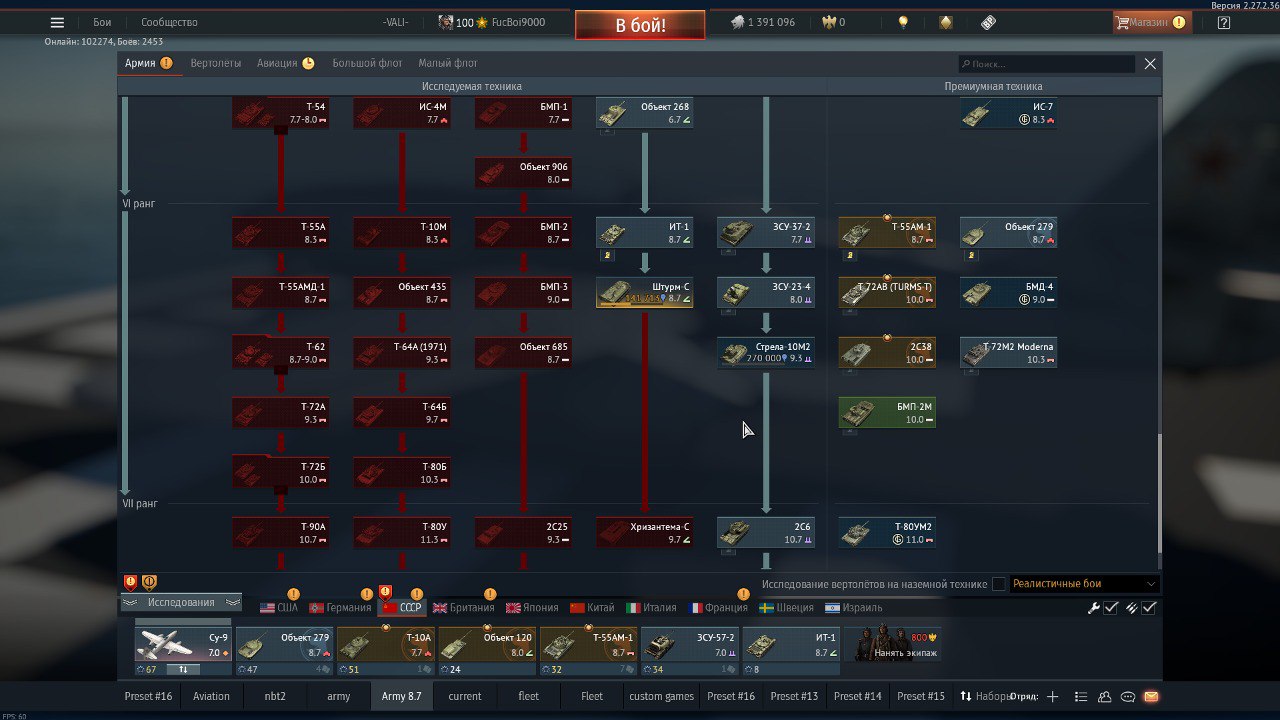Screen dimensions: 1280x720
Task: Select the ЗСУ-37-2 vehicle in tree
Action: click(x=766, y=232)
